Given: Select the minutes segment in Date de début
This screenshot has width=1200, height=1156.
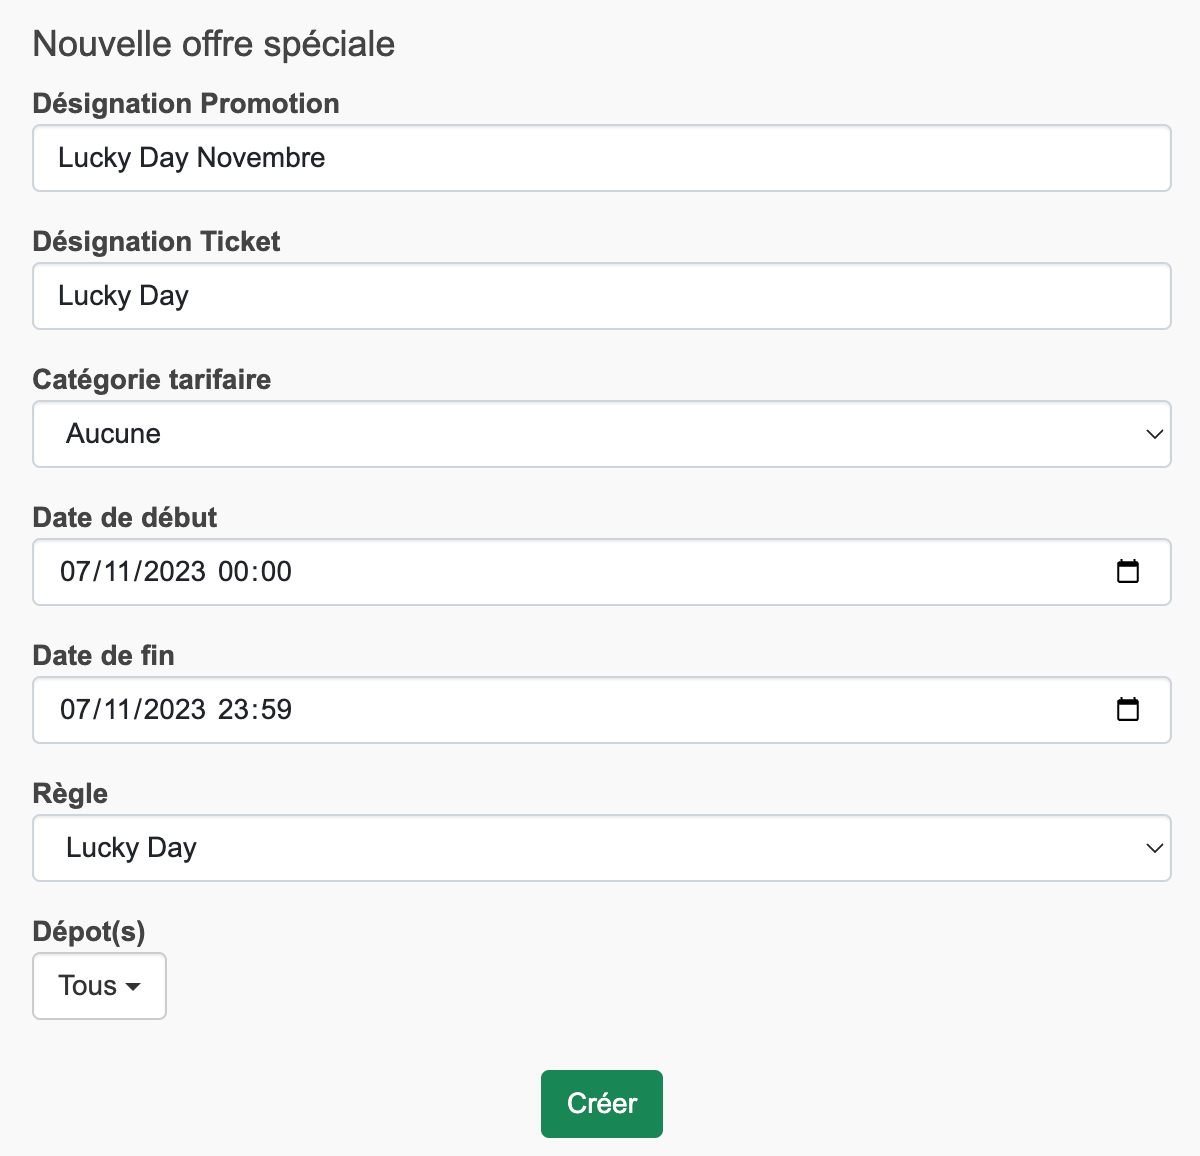Looking at the screenshot, I should pyautogui.click(x=275, y=572).
